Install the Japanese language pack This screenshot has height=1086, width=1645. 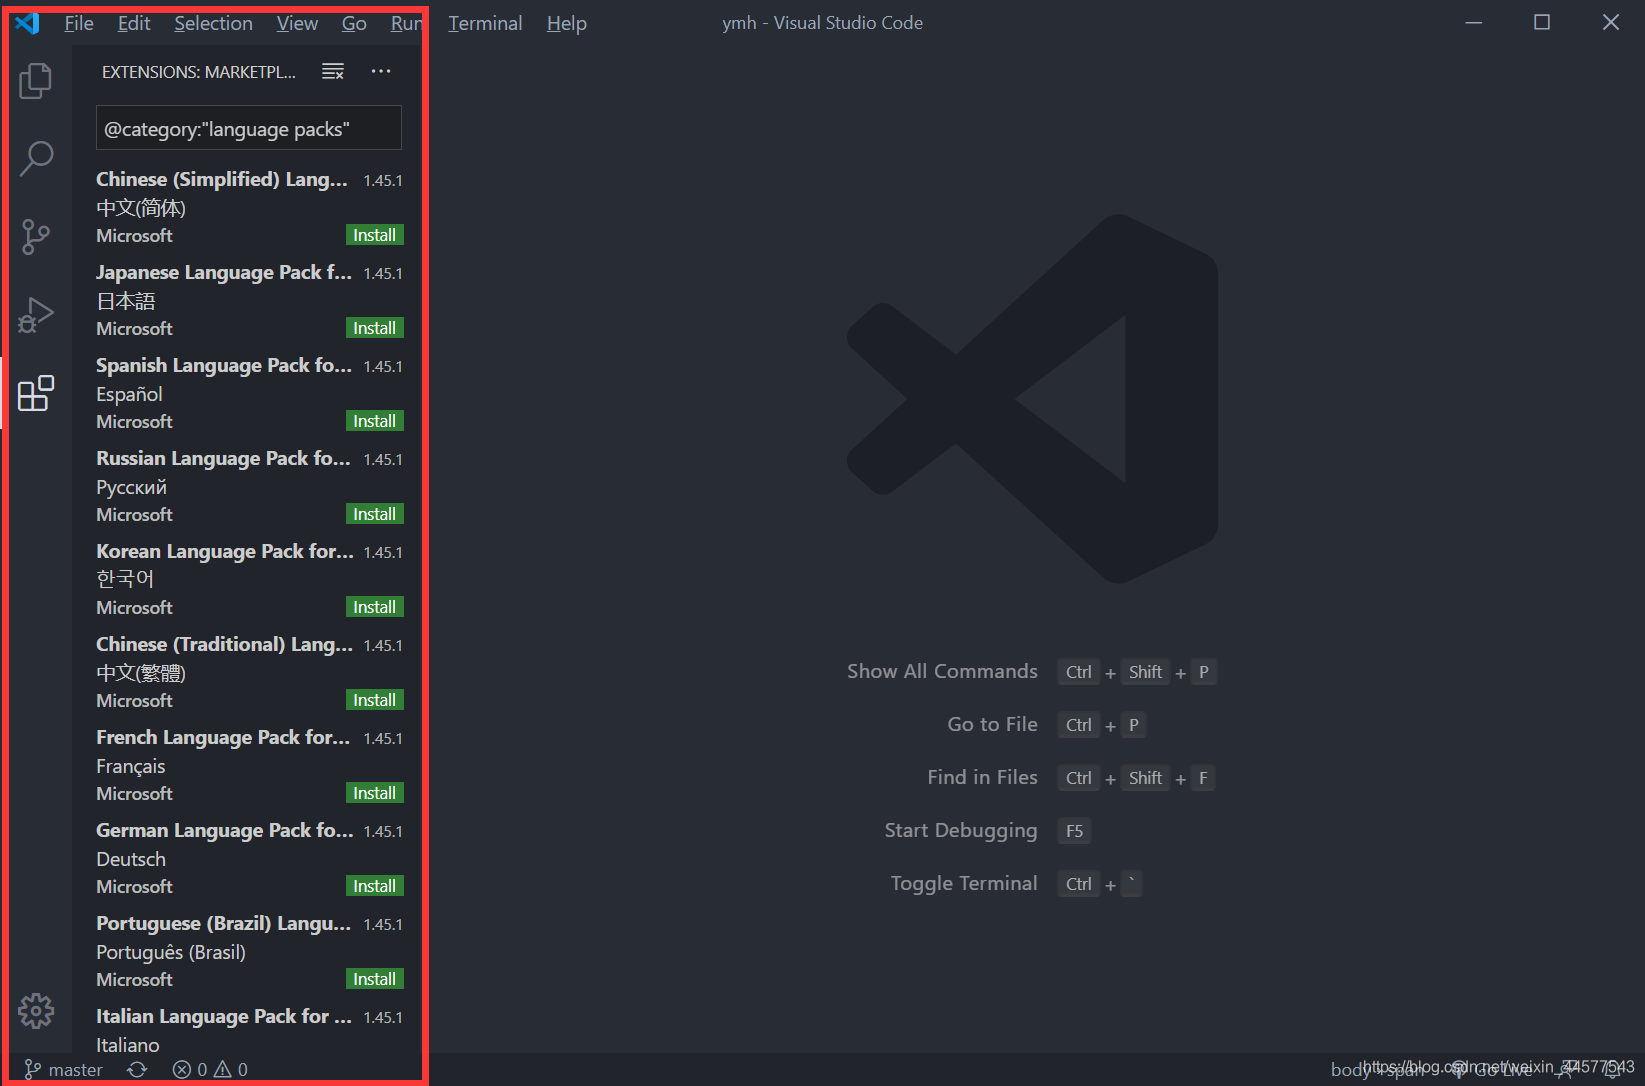374,328
